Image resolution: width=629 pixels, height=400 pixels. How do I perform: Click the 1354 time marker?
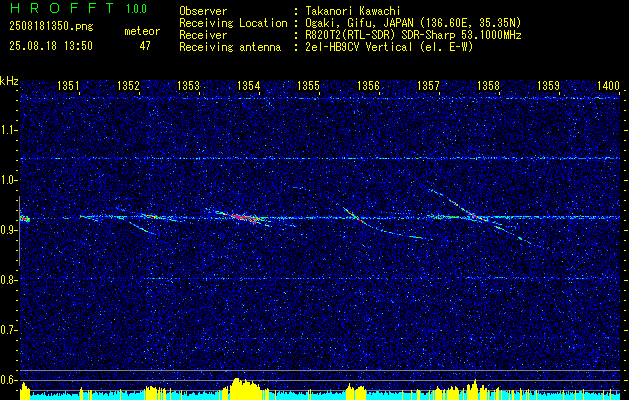point(248,85)
